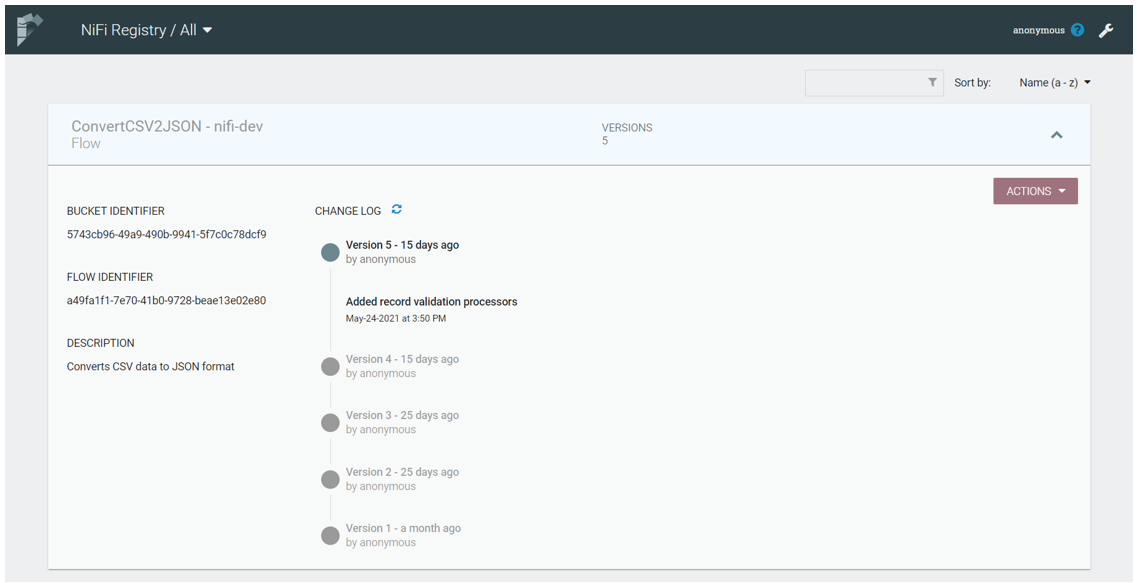Screen dimensions: 1137x583
Task: Click the 'Converts CSV data to JSON format' description
Action: [151, 366]
